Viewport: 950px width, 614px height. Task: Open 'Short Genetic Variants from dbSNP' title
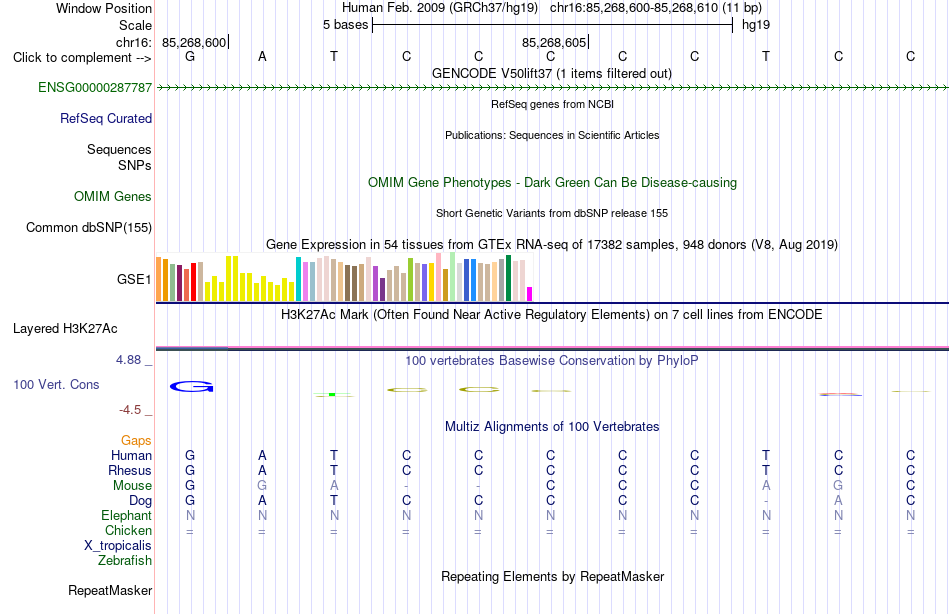click(552, 213)
